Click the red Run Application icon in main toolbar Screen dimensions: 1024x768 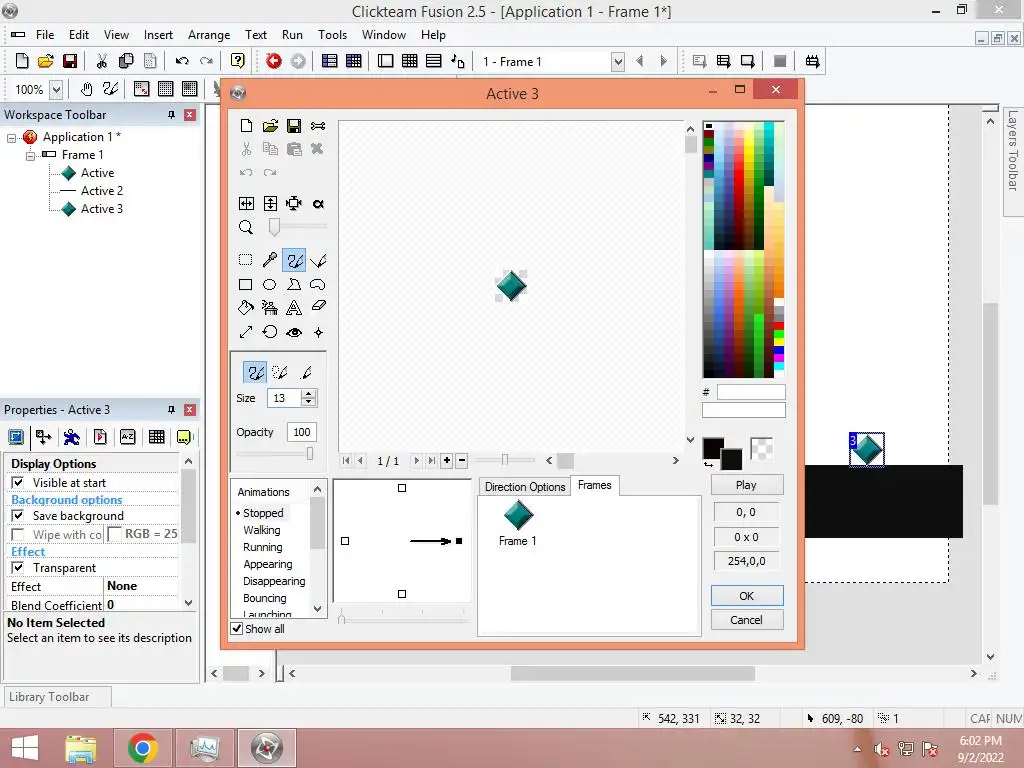coord(274,61)
